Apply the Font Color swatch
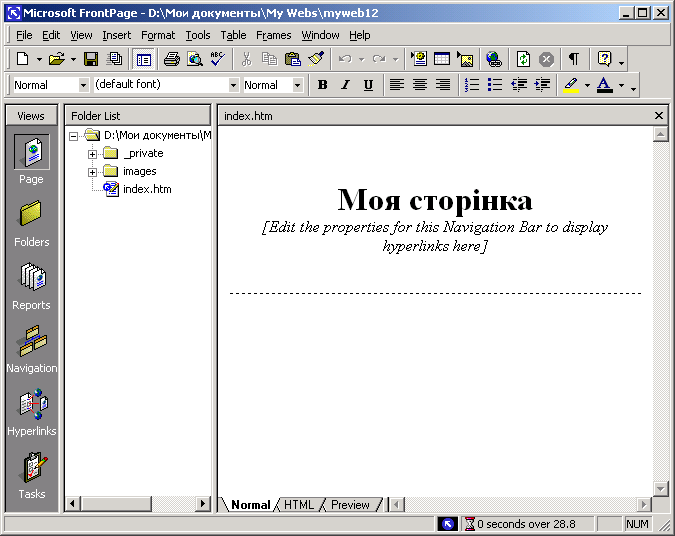 (604, 85)
